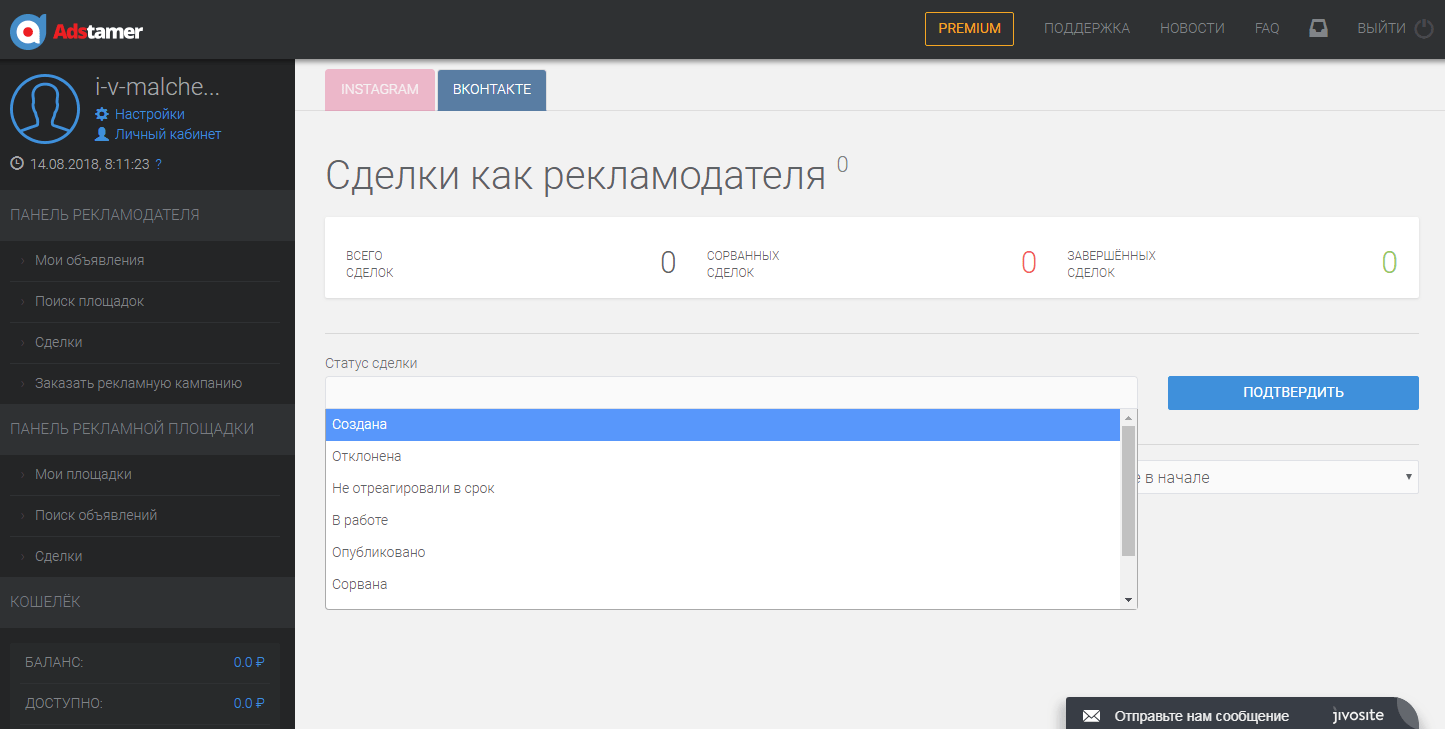Click the Adstamer logo
The height and width of the screenshot is (729, 1445).
point(76,31)
